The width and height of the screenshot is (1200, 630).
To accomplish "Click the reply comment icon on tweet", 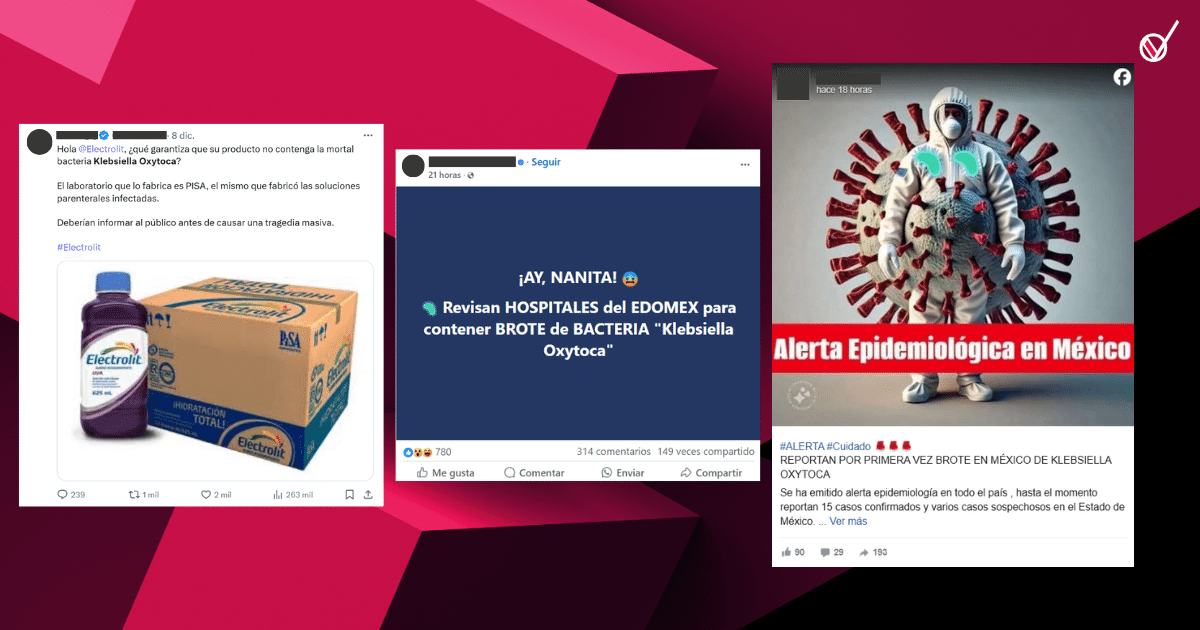I will click(63, 494).
